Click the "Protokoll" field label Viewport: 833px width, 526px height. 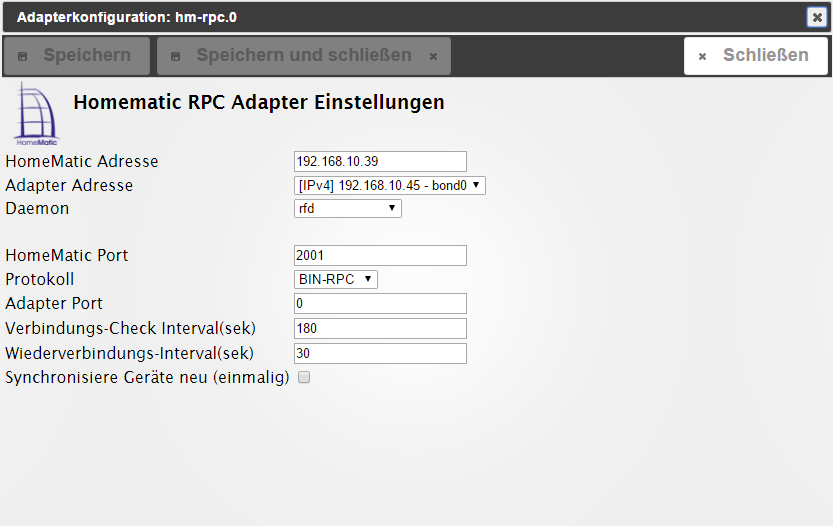click(x=40, y=279)
